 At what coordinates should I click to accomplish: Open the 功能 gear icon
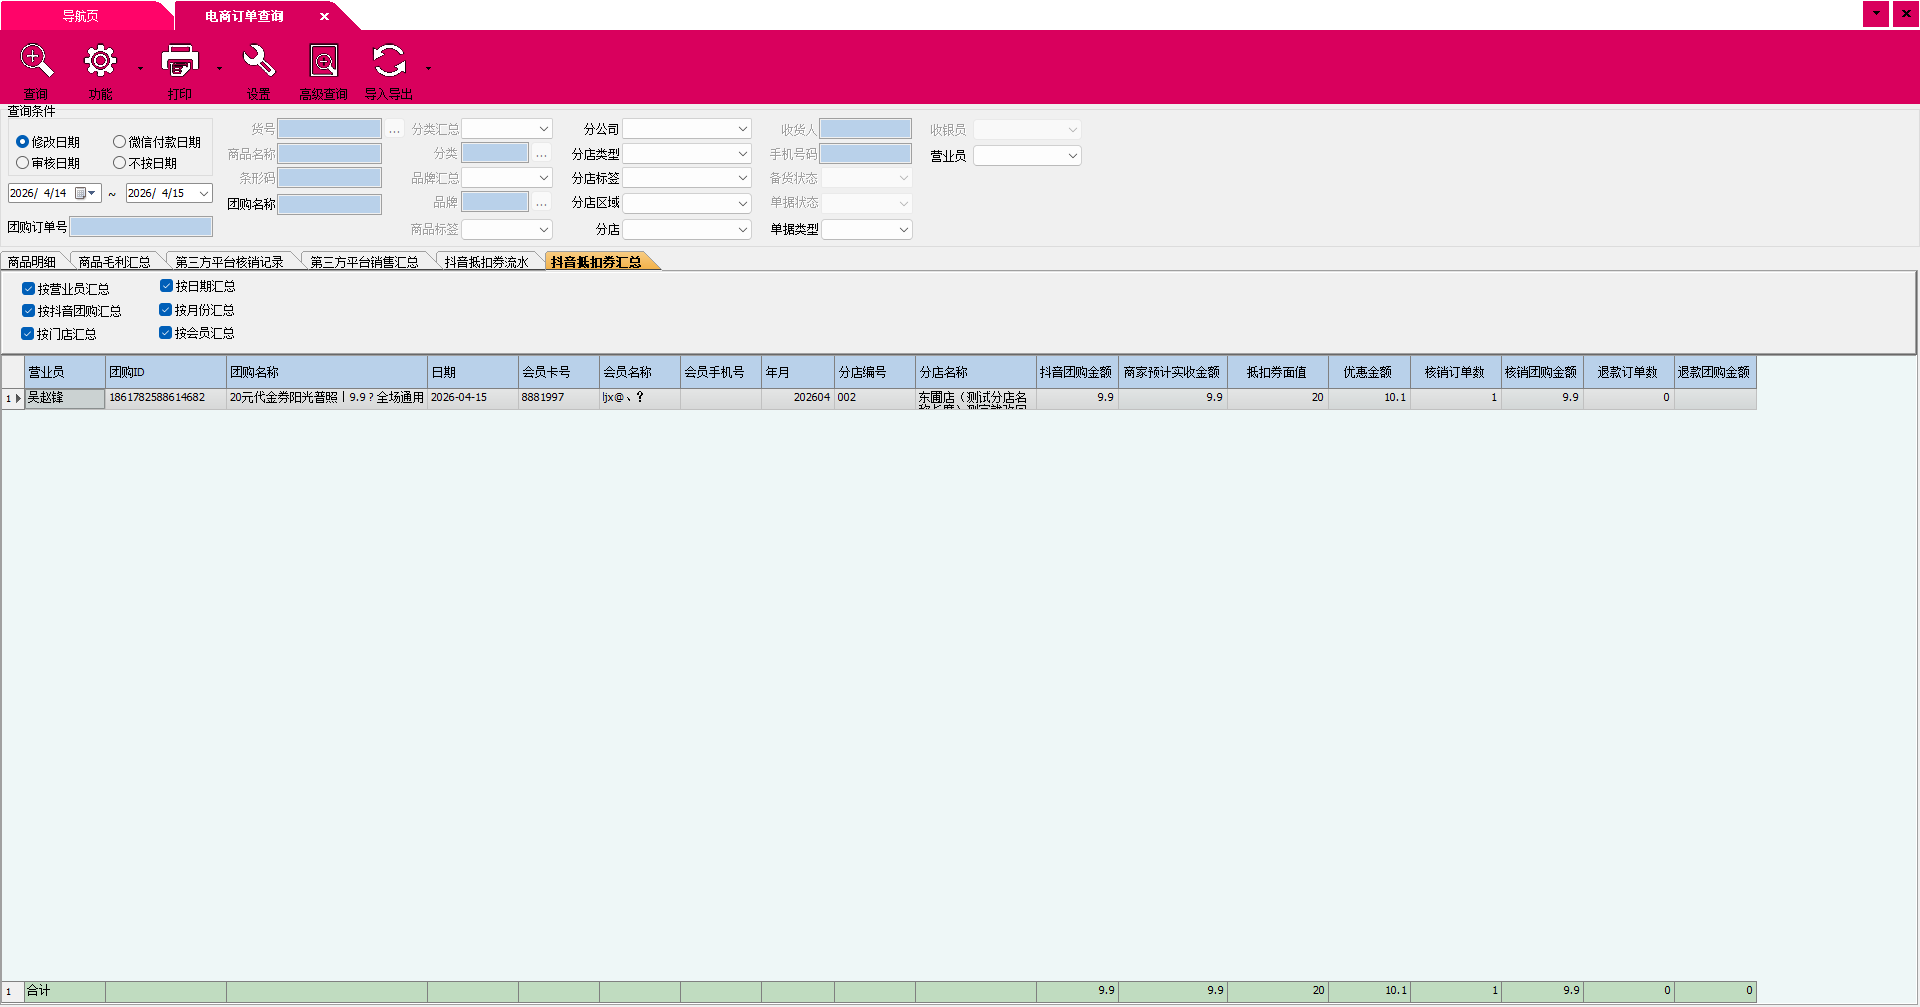(x=100, y=62)
